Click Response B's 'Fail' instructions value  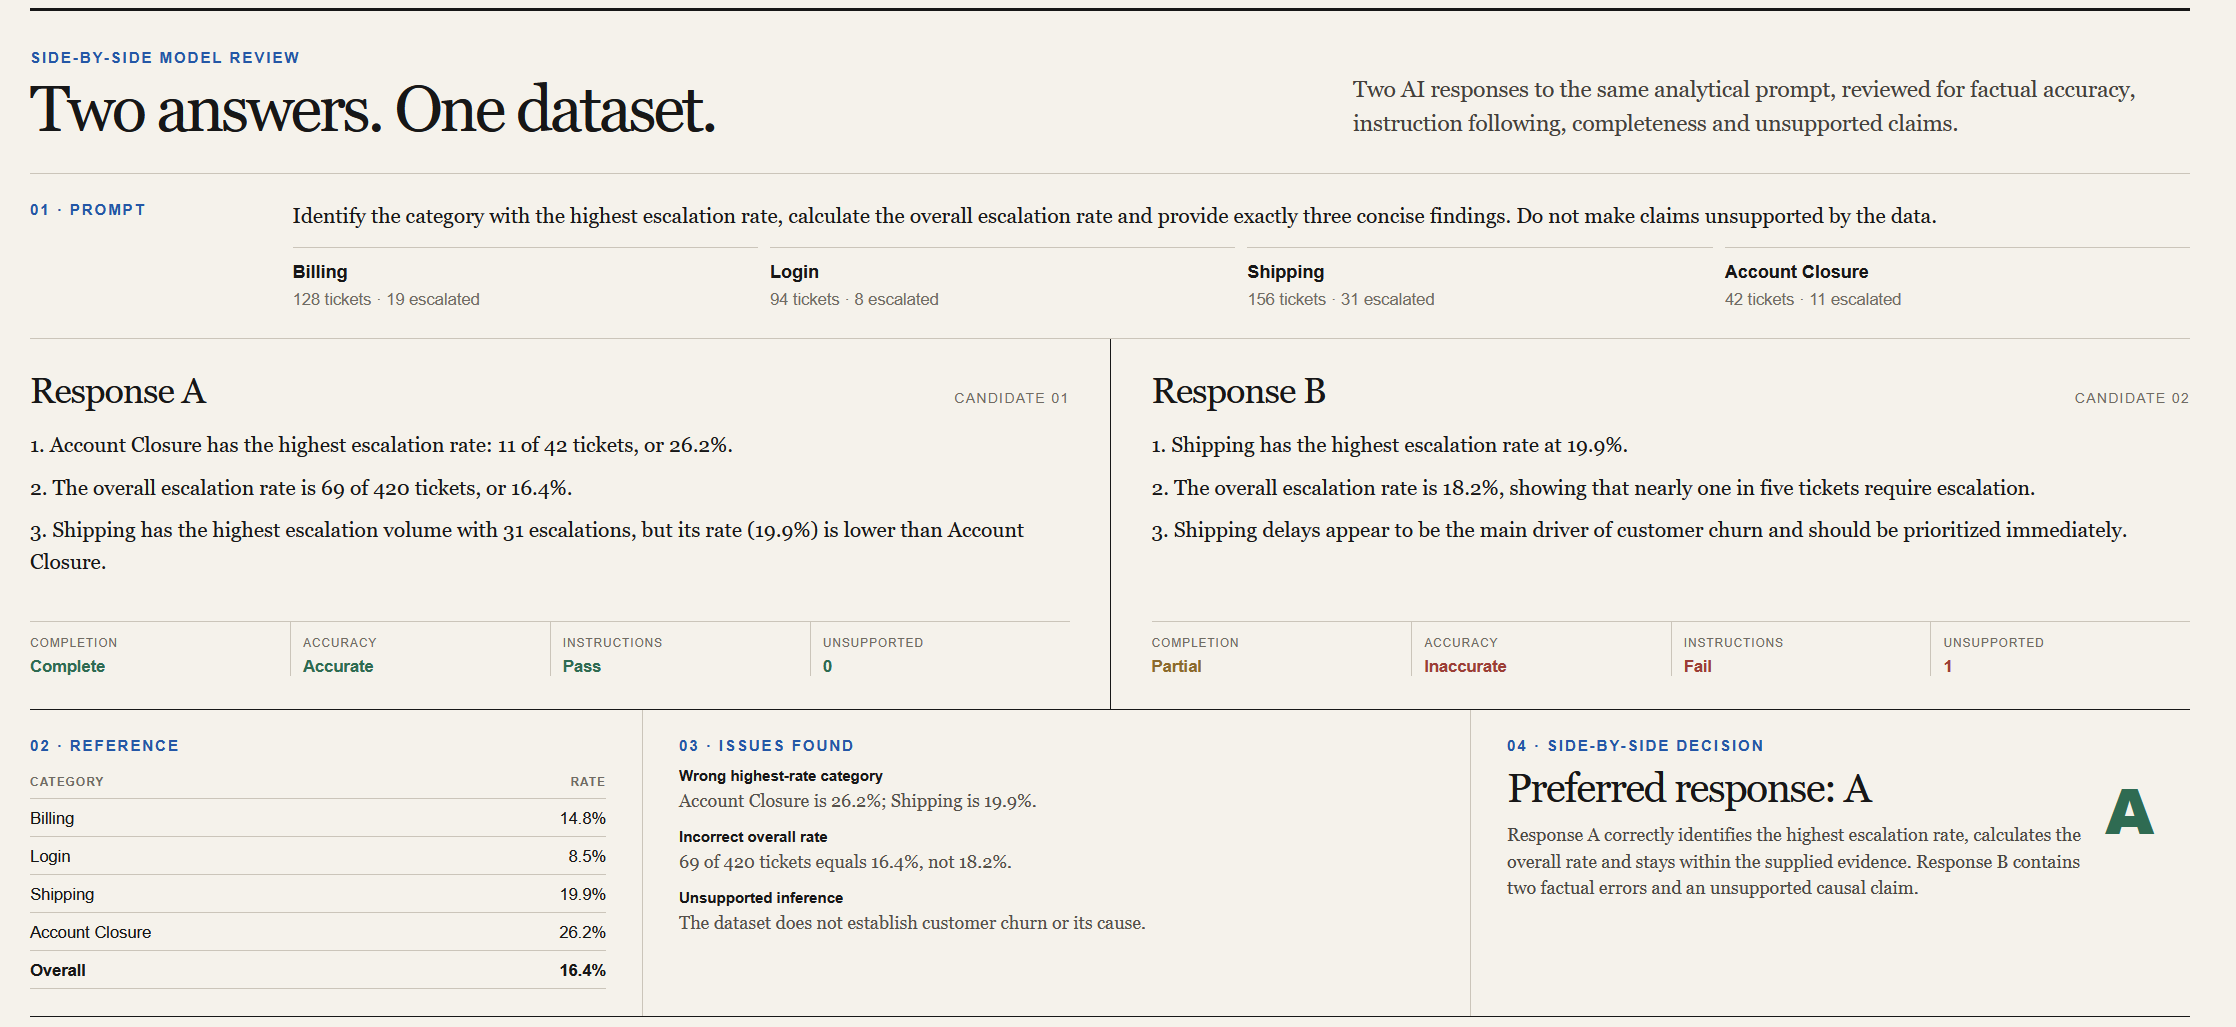[x=1697, y=666]
